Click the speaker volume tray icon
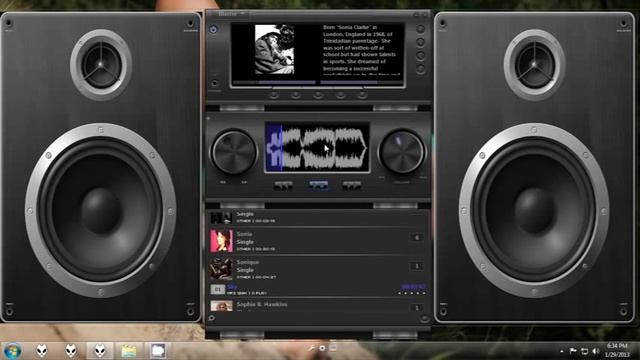640x360 pixels. (596, 351)
